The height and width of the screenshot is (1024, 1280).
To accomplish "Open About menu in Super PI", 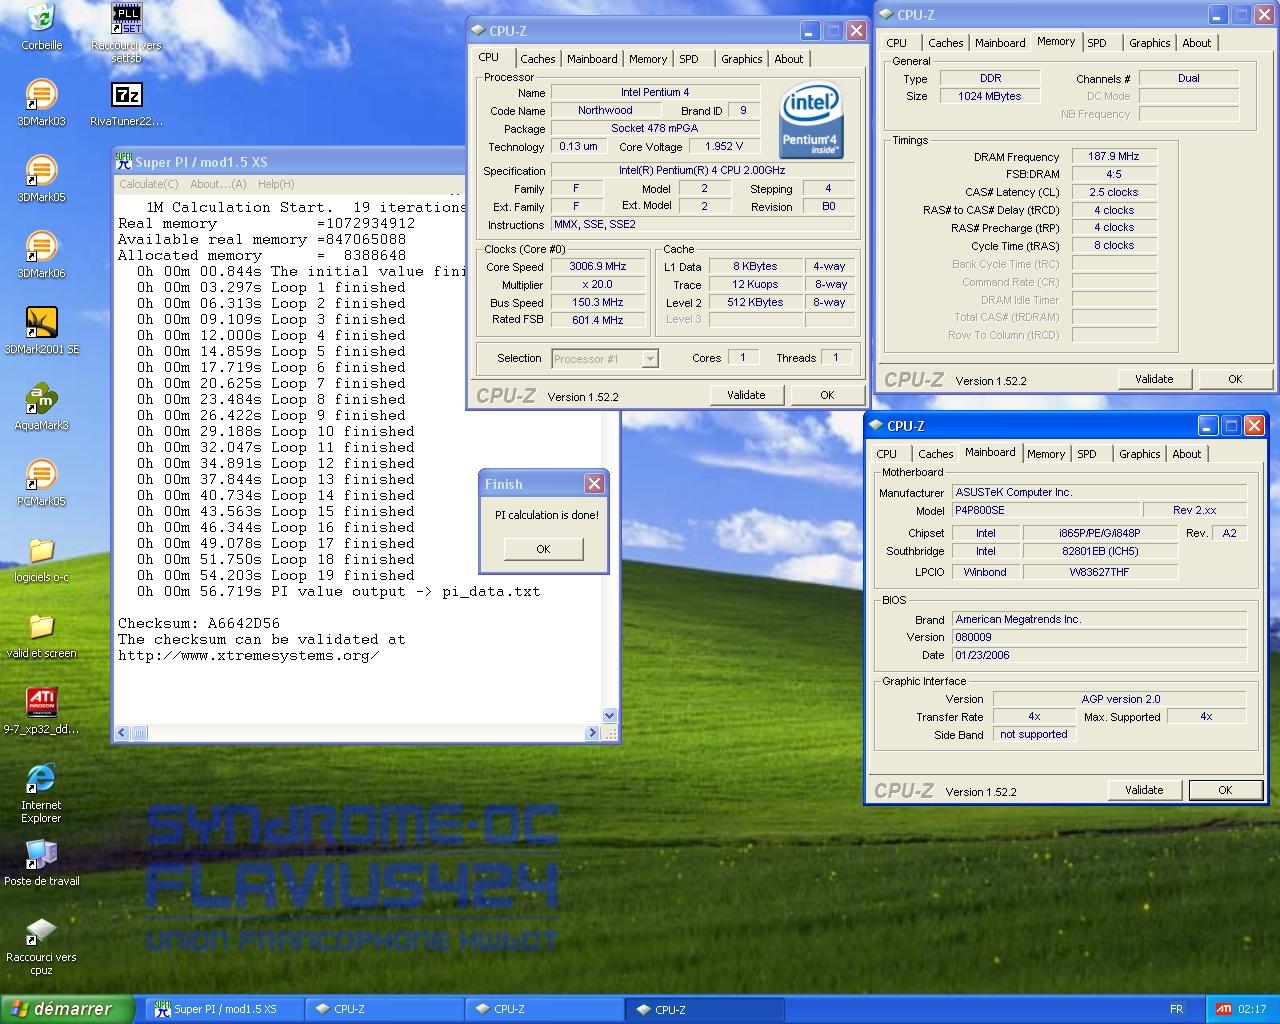I will (x=218, y=184).
